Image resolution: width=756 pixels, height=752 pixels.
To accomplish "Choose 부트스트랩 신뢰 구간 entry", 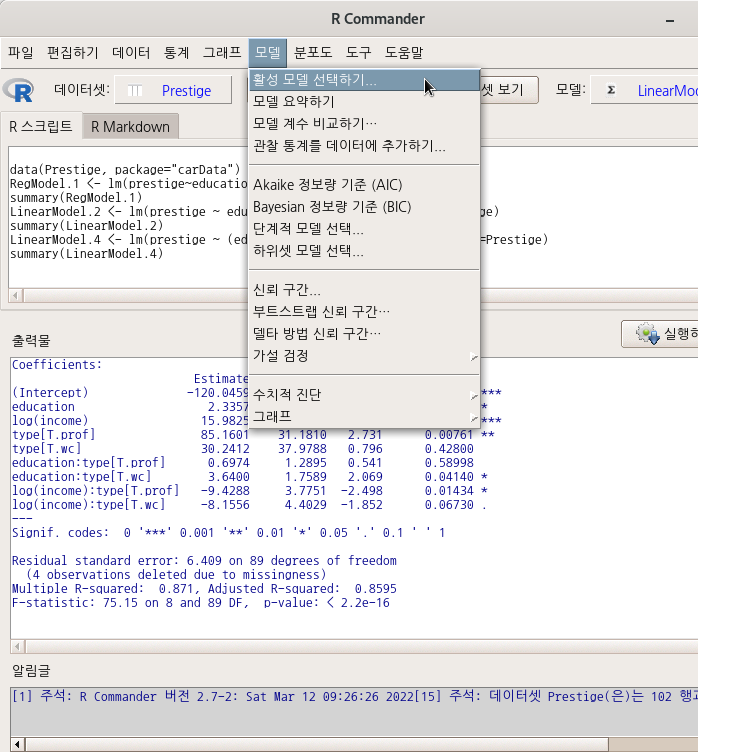I will click(364, 312).
